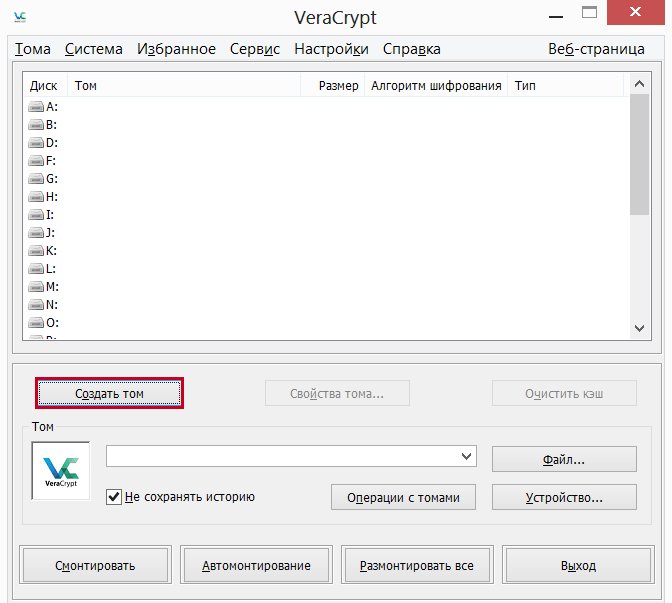This screenshot has height=603, width=672.
Task: Click scrollbar up arrow in drive list
Action: [639, 84]
